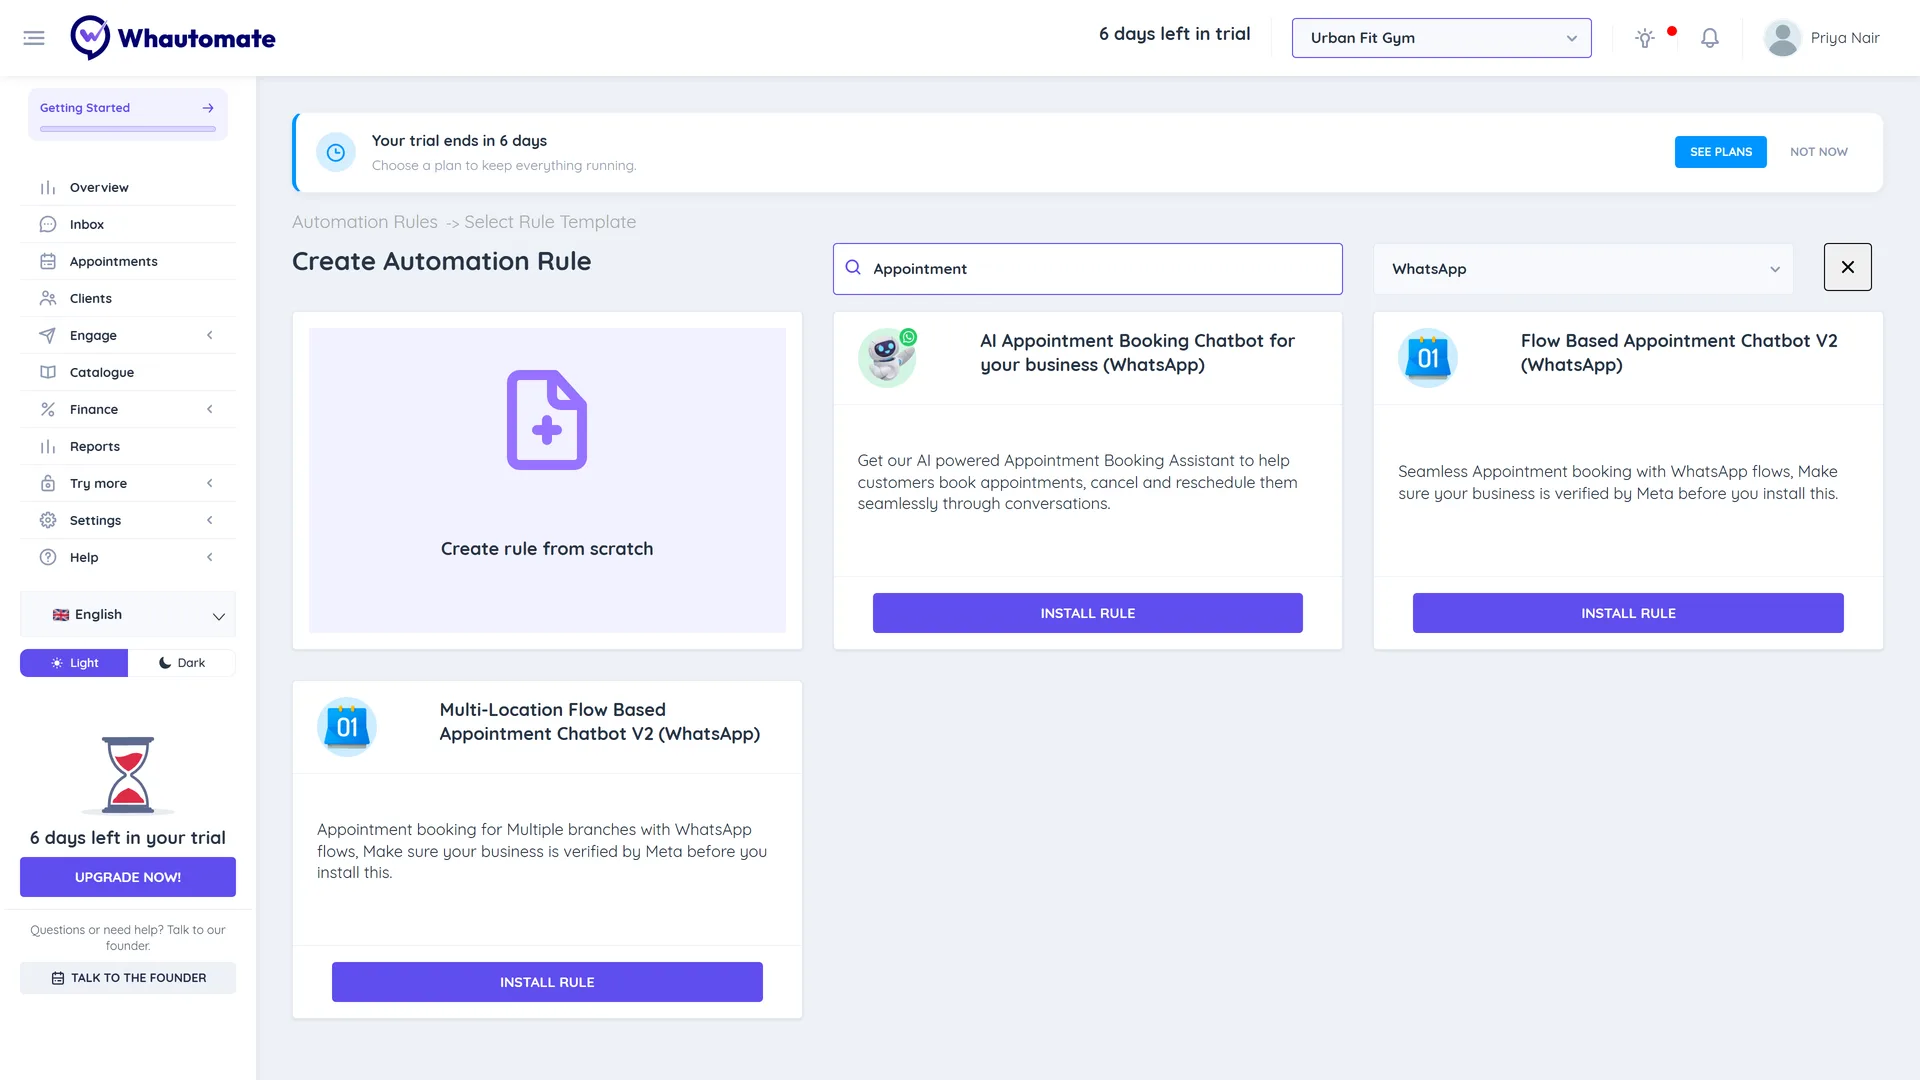Click the Getting Started arrow icon
This screenshot has width=1920, height=1080.
point(208,108)
